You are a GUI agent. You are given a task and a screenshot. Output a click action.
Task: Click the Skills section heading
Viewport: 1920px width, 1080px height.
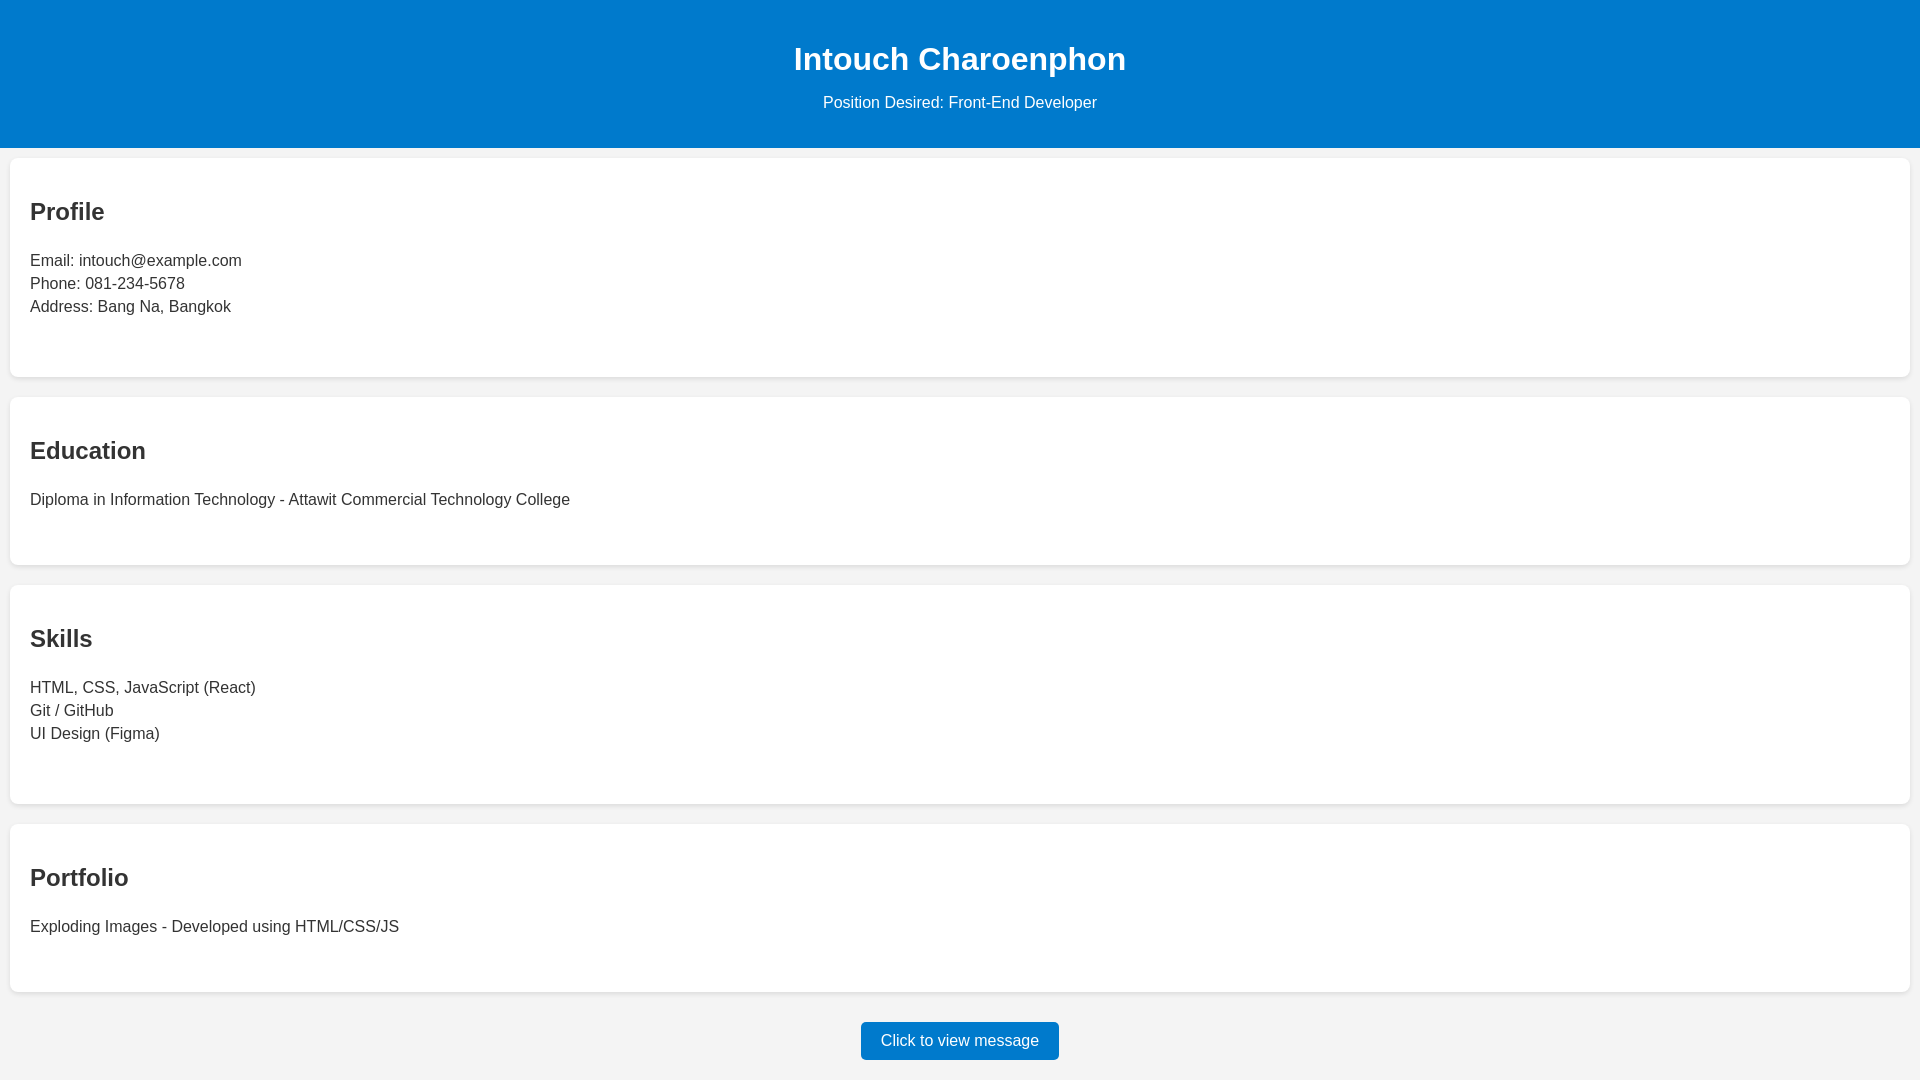[61, 639]
